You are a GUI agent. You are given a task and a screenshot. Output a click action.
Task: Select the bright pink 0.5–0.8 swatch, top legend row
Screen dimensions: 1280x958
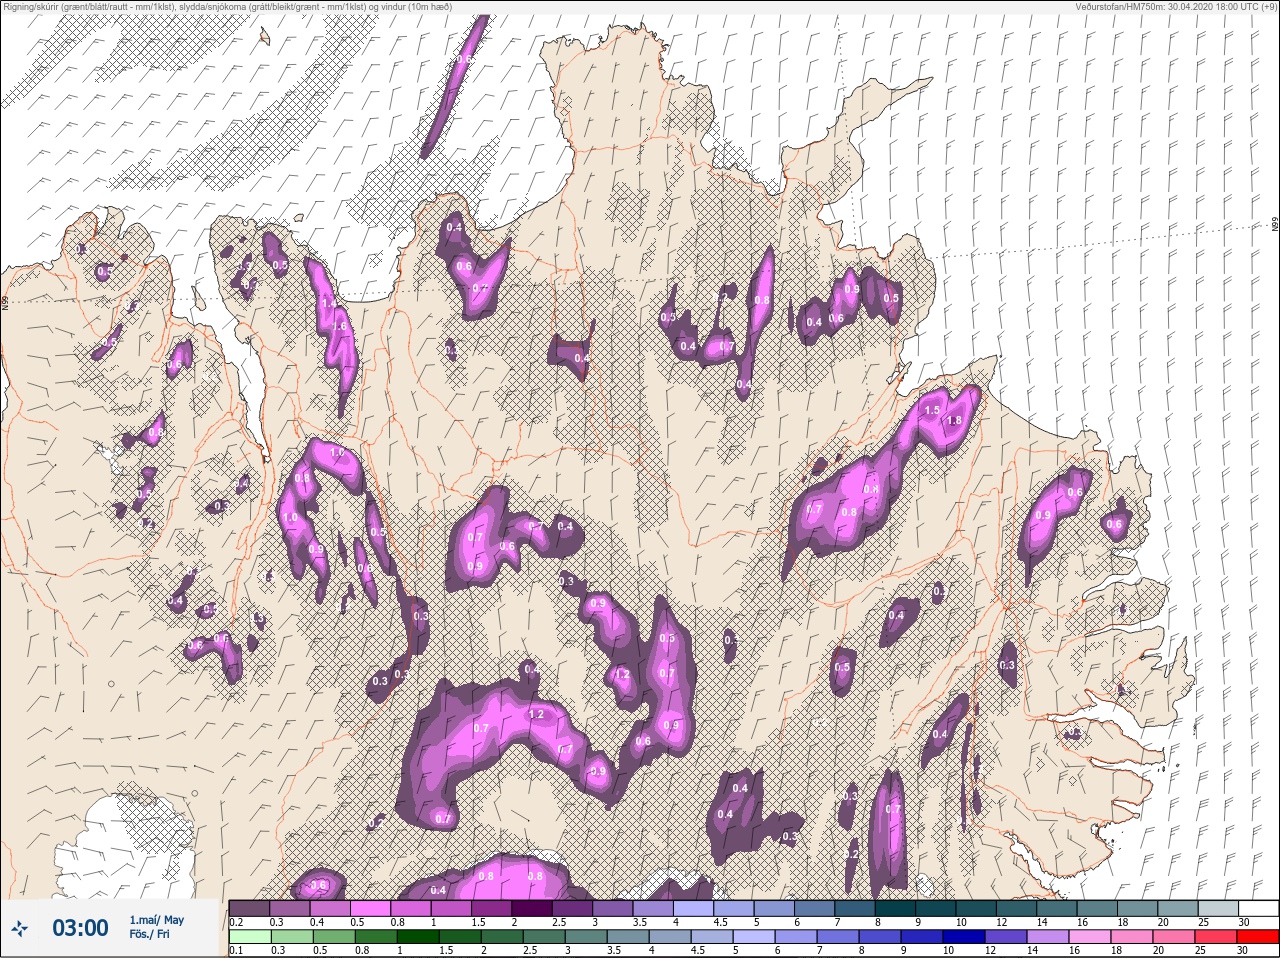(x=371, y=908)
